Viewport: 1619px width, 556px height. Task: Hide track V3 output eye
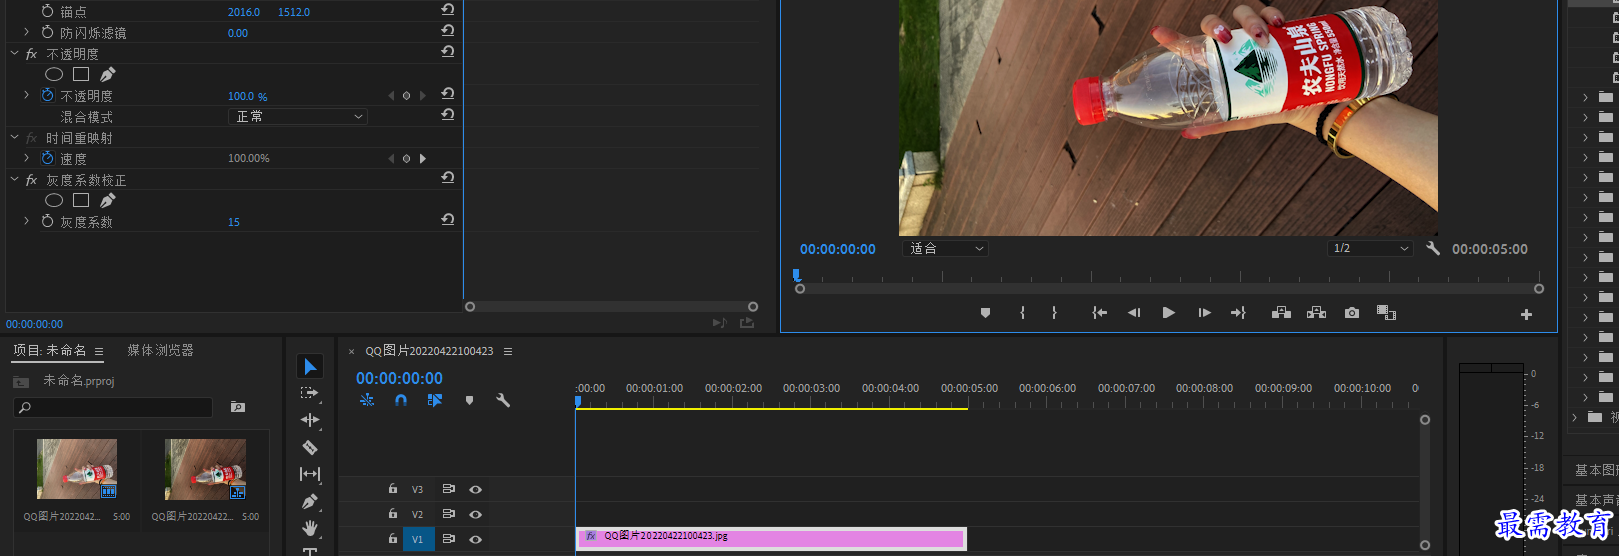pyautogui.click(x=476, y=489)
